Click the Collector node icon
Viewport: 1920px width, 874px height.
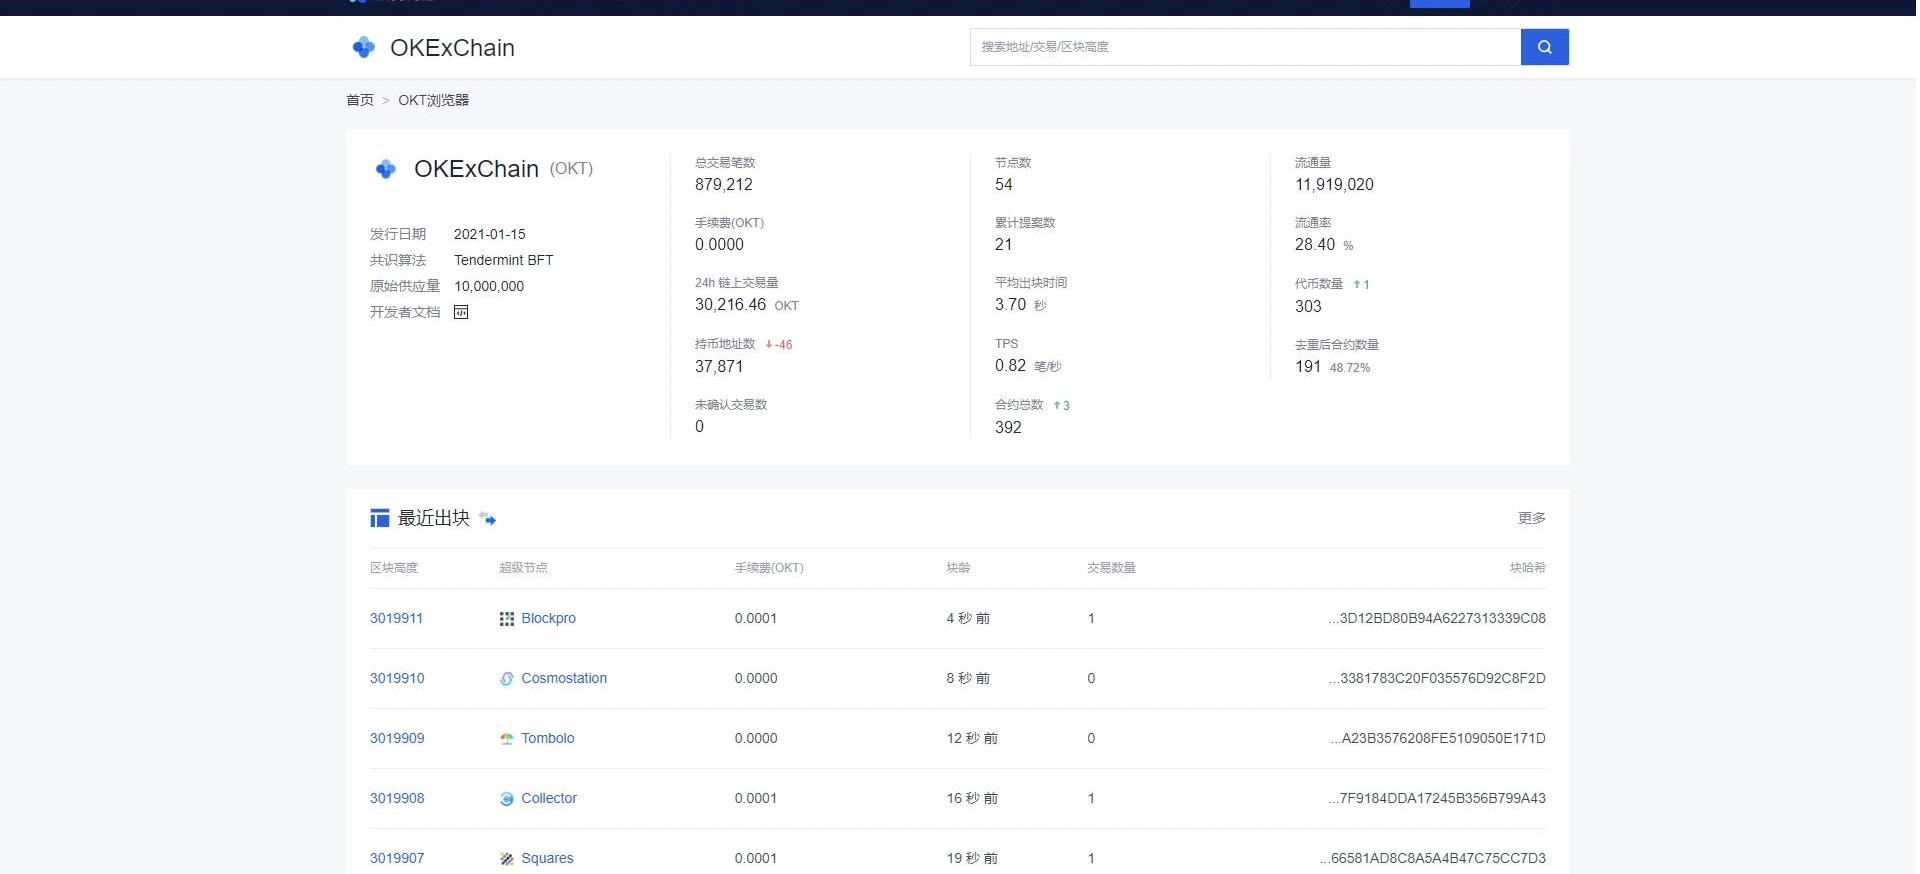coord(507,799)
